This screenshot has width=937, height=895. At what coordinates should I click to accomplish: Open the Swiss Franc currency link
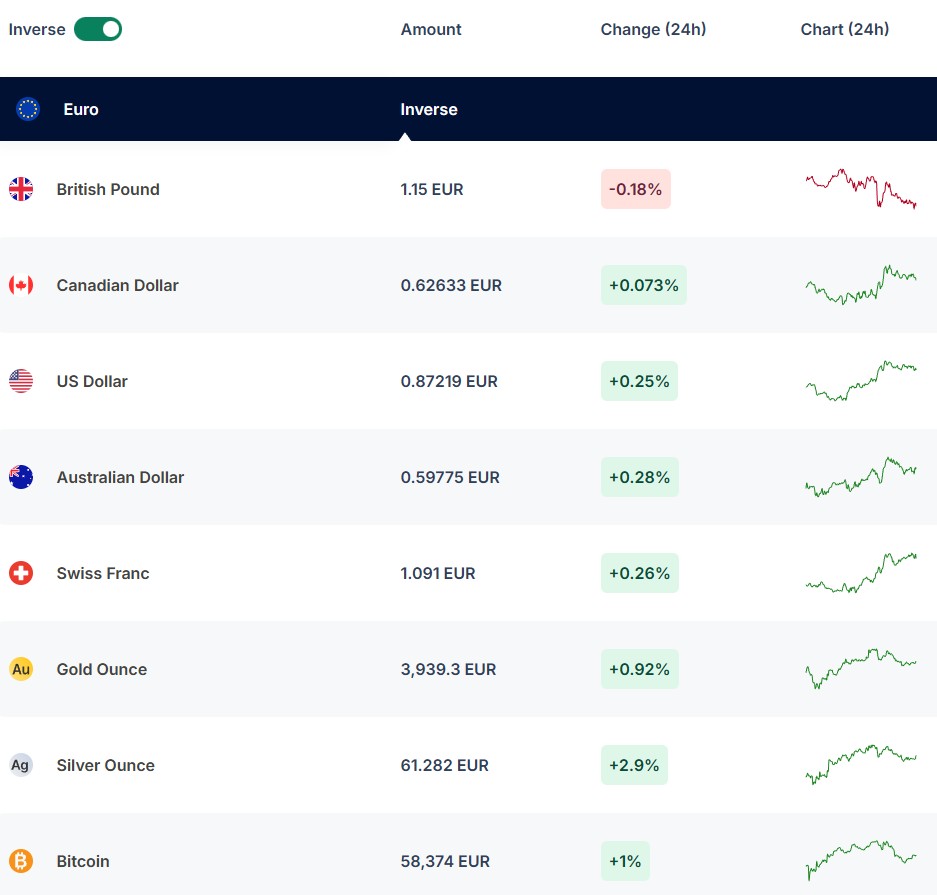click(x=103, y=573)
